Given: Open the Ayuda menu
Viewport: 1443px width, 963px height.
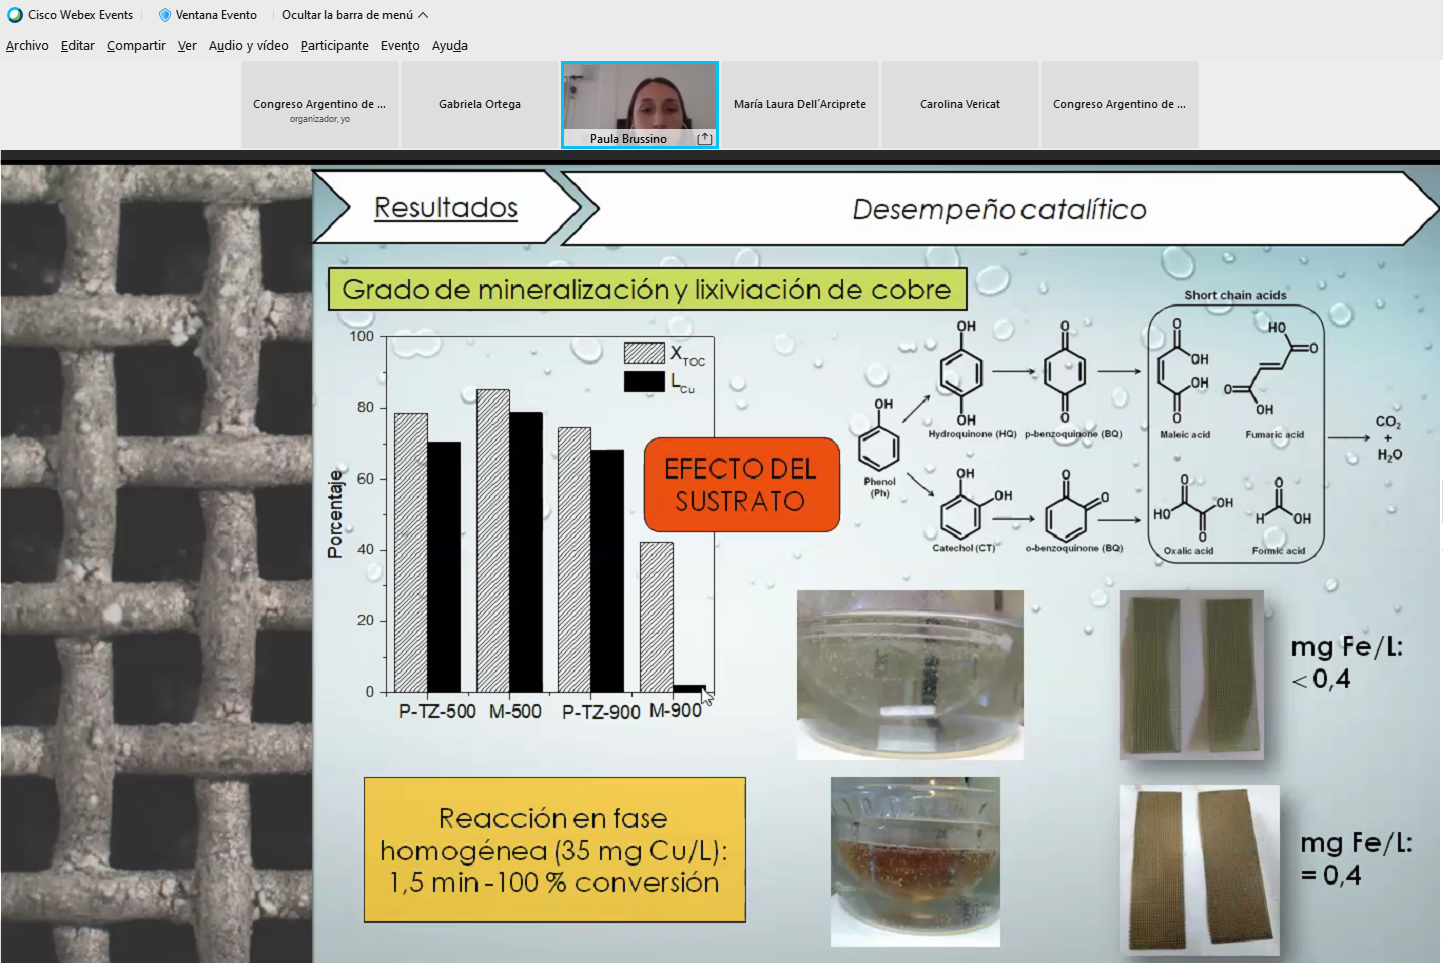Looking at the screenshot, I should tap(449, 46).
